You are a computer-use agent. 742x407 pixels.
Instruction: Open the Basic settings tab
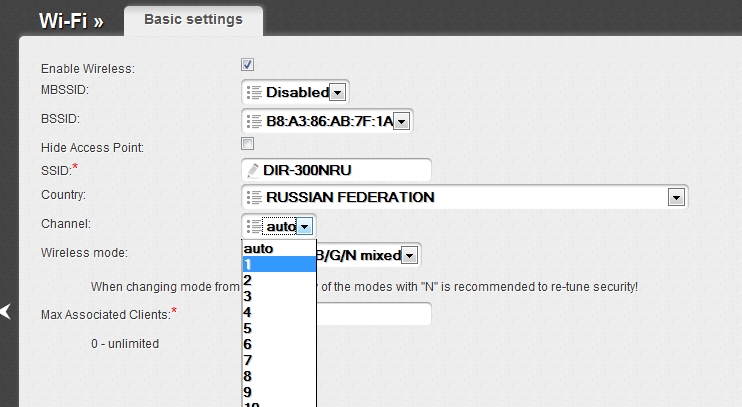coord(193,20)
